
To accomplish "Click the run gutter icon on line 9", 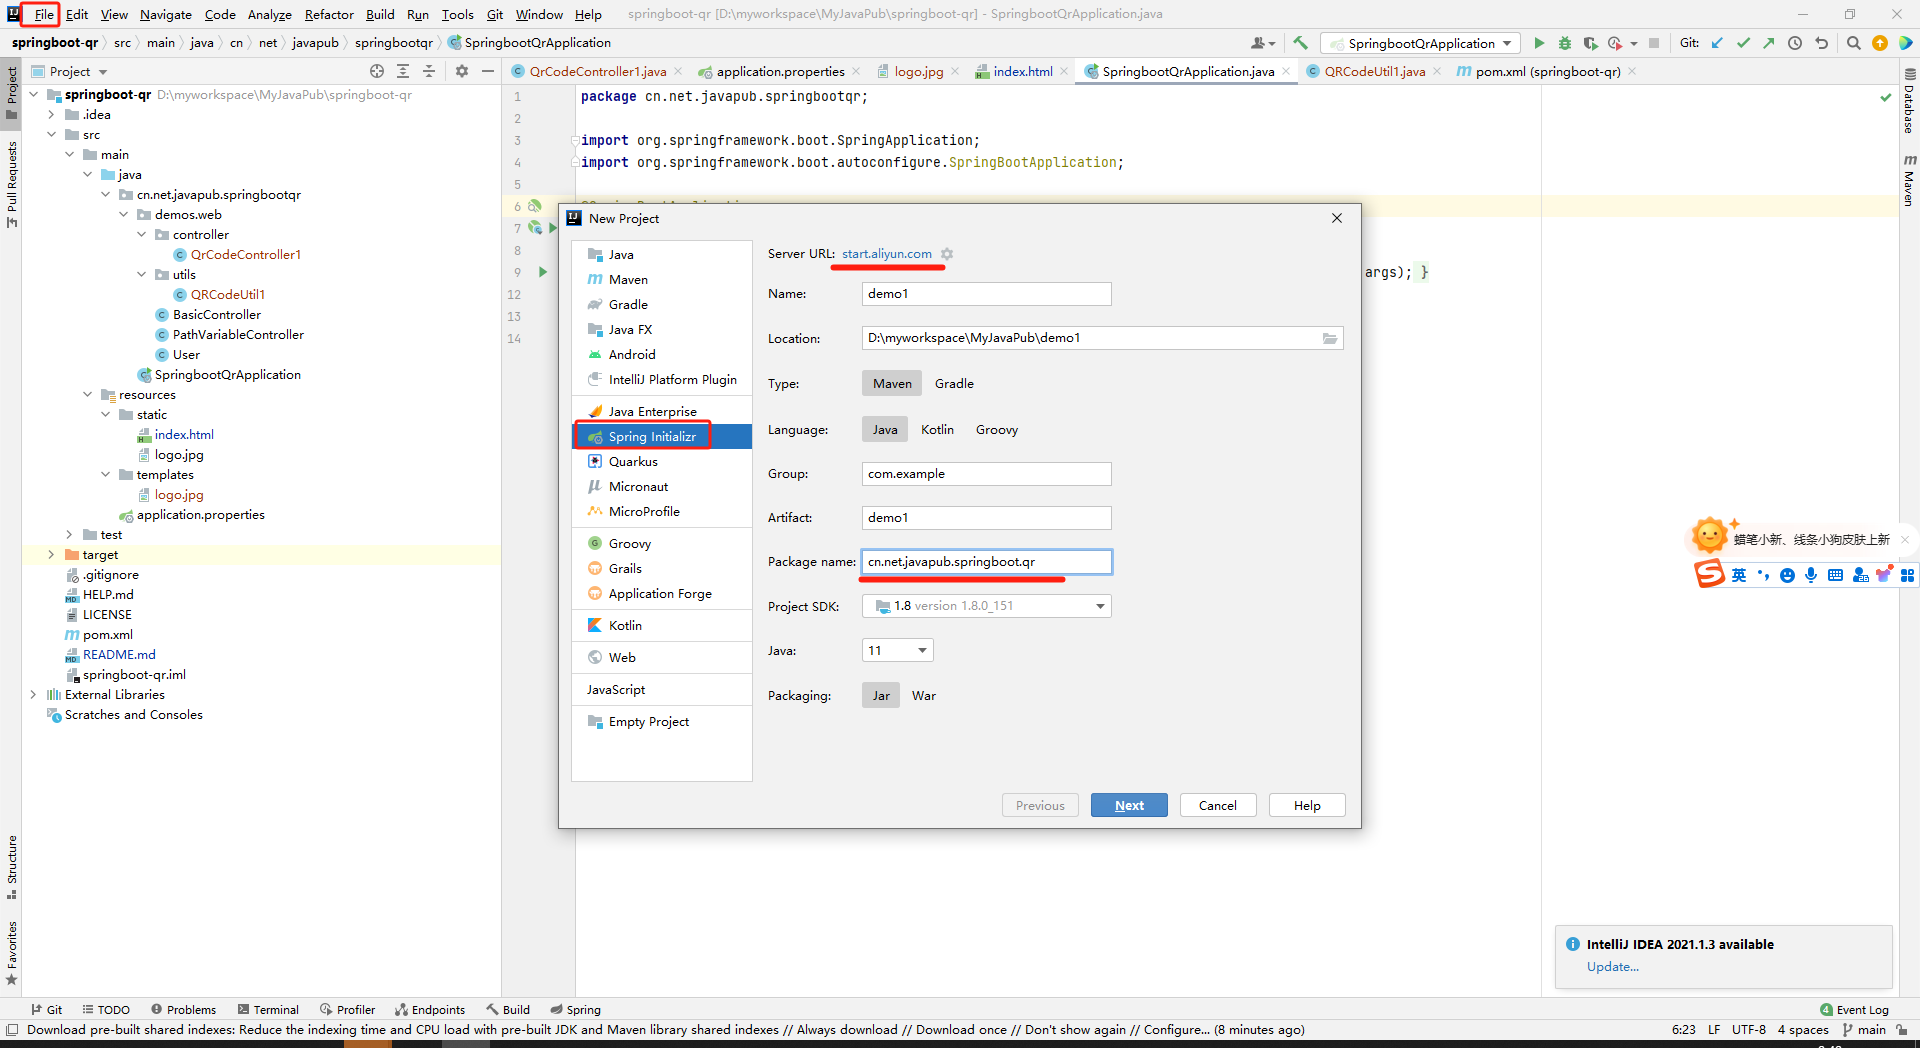I will pyautogui.click(x=543, y=272).
